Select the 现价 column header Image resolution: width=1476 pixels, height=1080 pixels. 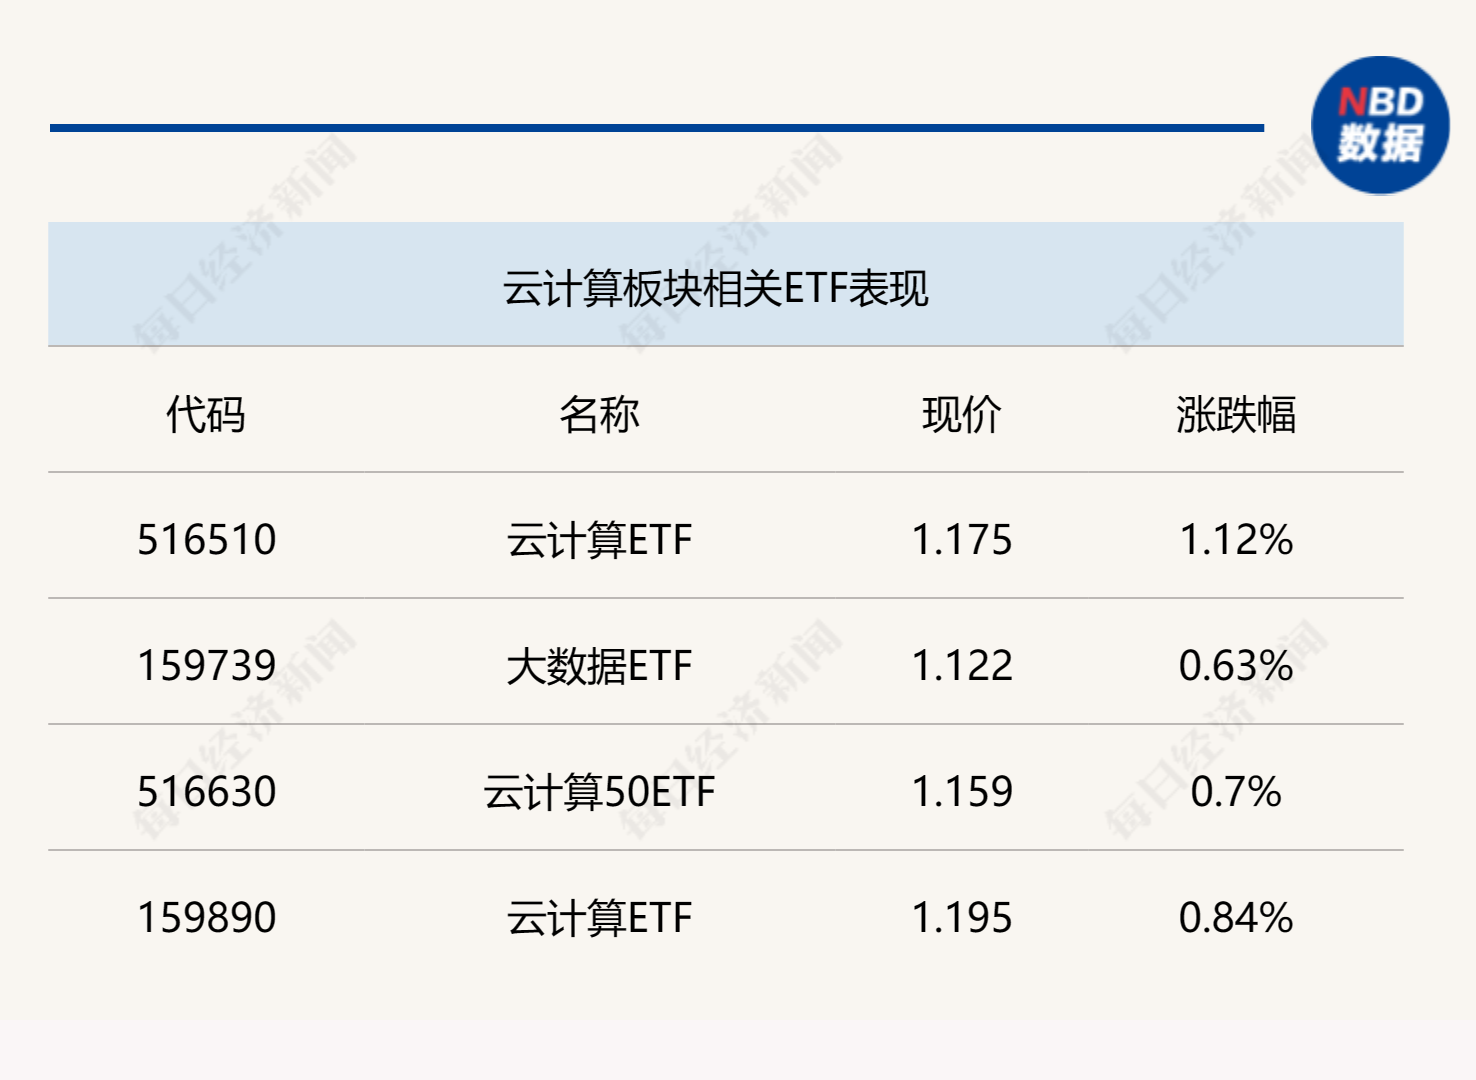pos(962,414)
